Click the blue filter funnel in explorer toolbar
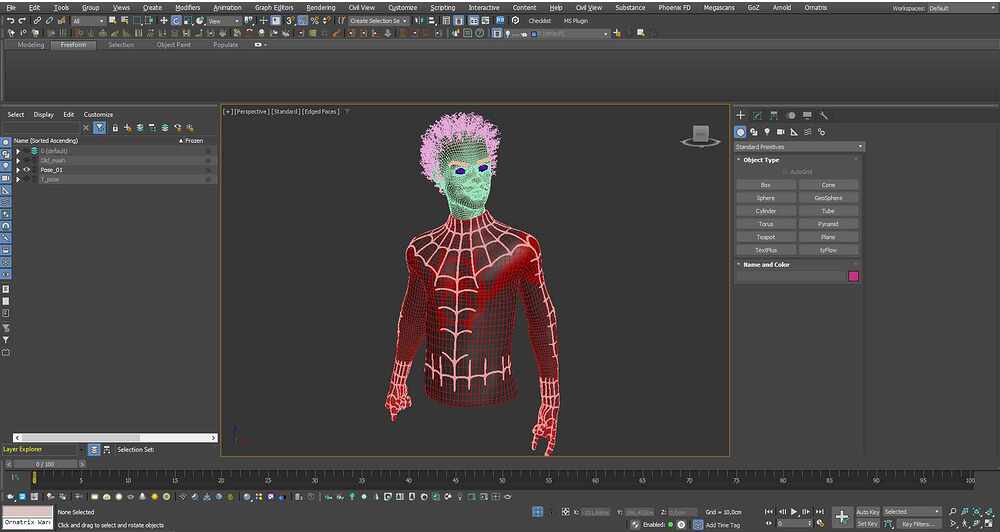The image size is (1000, 532). point(99,128)
